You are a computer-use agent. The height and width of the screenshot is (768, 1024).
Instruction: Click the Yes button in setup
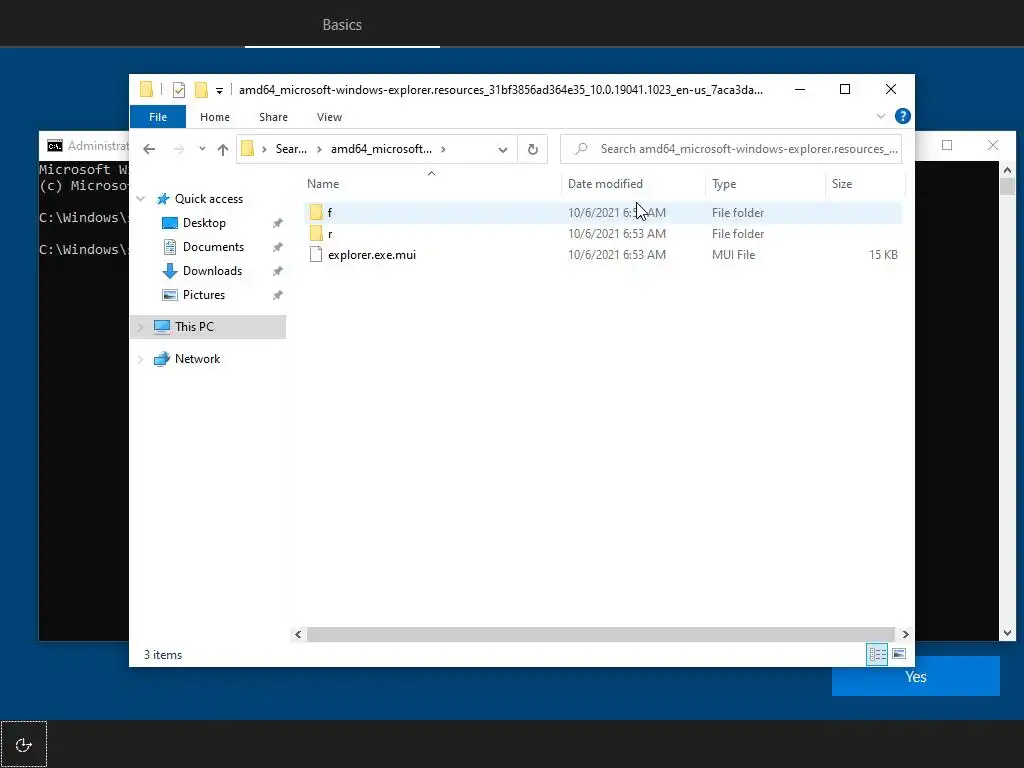pyautogui.click(x=916, y=677)
